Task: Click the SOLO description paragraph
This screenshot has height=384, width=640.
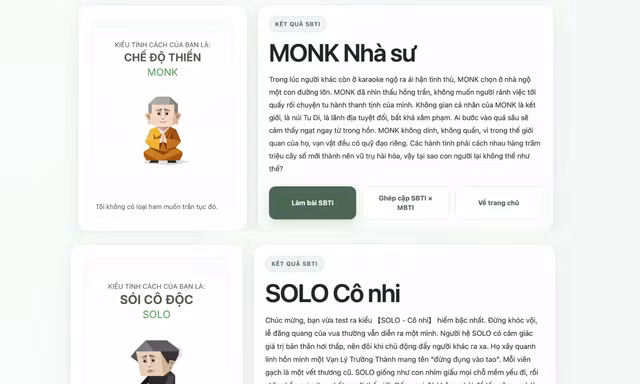Action: pyautogui.click(x=401, y=350)
